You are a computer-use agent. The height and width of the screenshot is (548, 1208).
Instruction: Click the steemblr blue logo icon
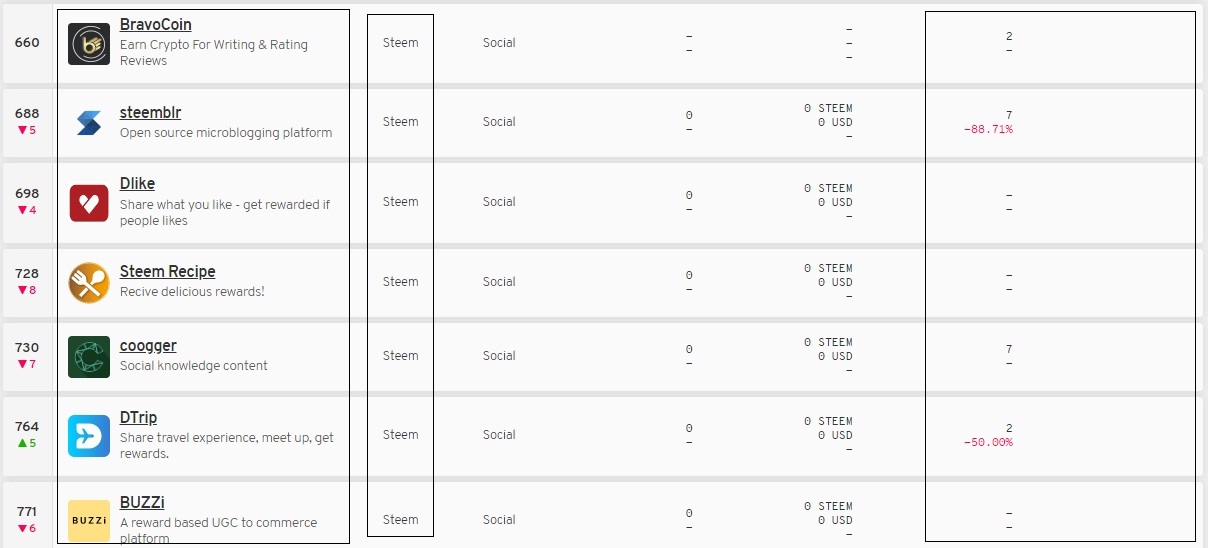click(89, 123)
